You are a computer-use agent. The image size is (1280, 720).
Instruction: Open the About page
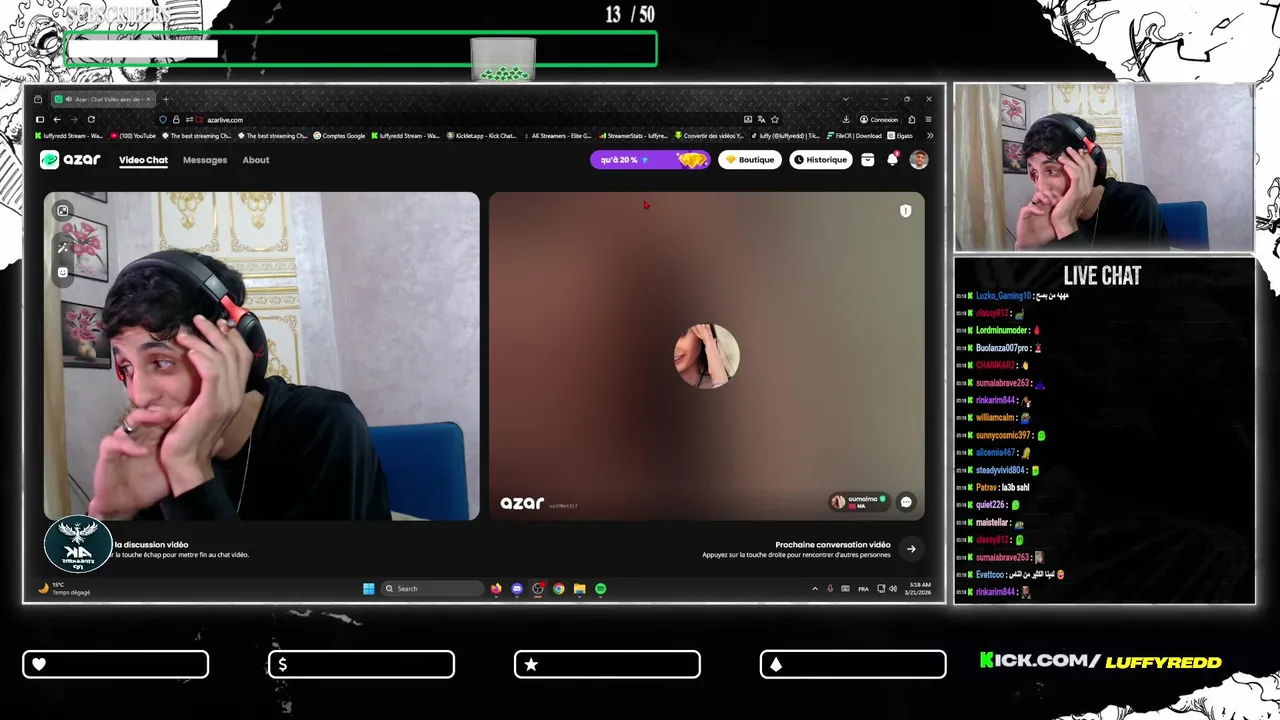pyautogui.click(x=256, y=160)
